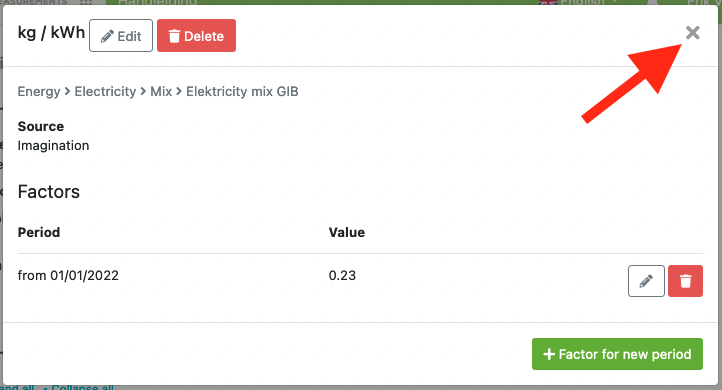Click the Elektricity mix GIB breadcrumb
722x390 pixels.
pyautogui.click(x=242, y=92)
